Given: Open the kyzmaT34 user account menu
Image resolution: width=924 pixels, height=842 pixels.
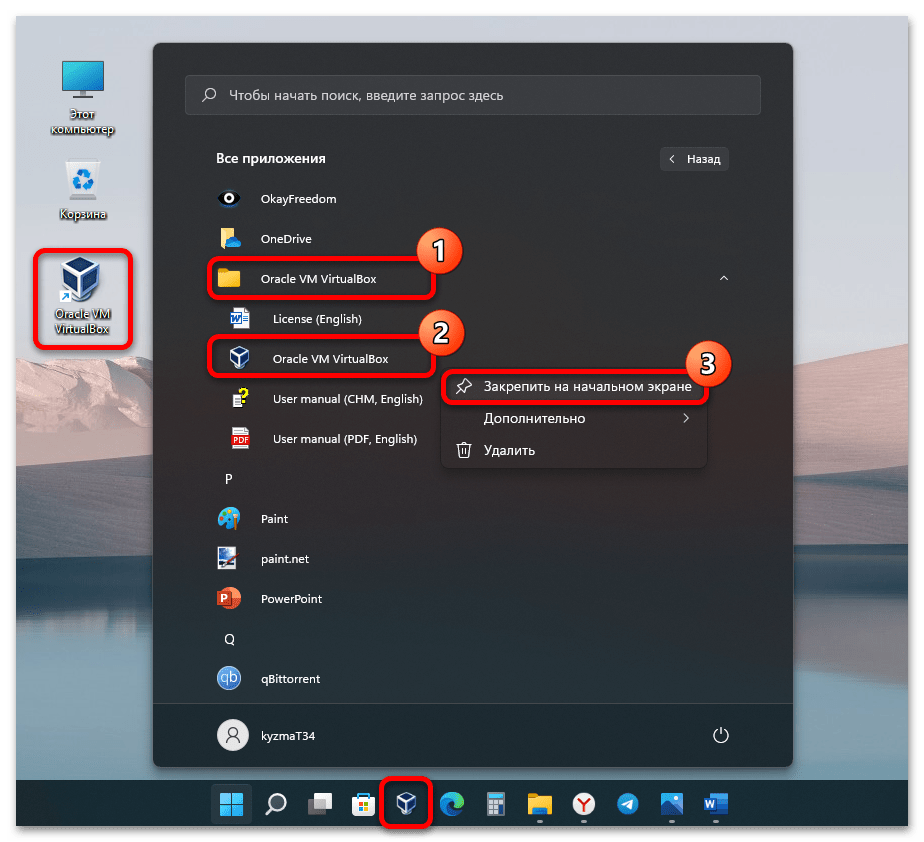Looking at the screenshot, I should [266, 735].
